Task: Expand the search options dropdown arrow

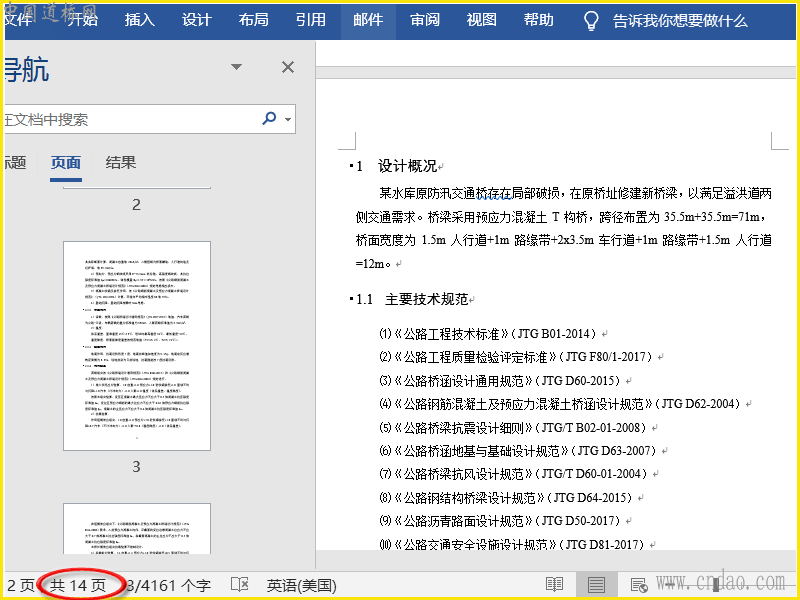Action: 288,119
